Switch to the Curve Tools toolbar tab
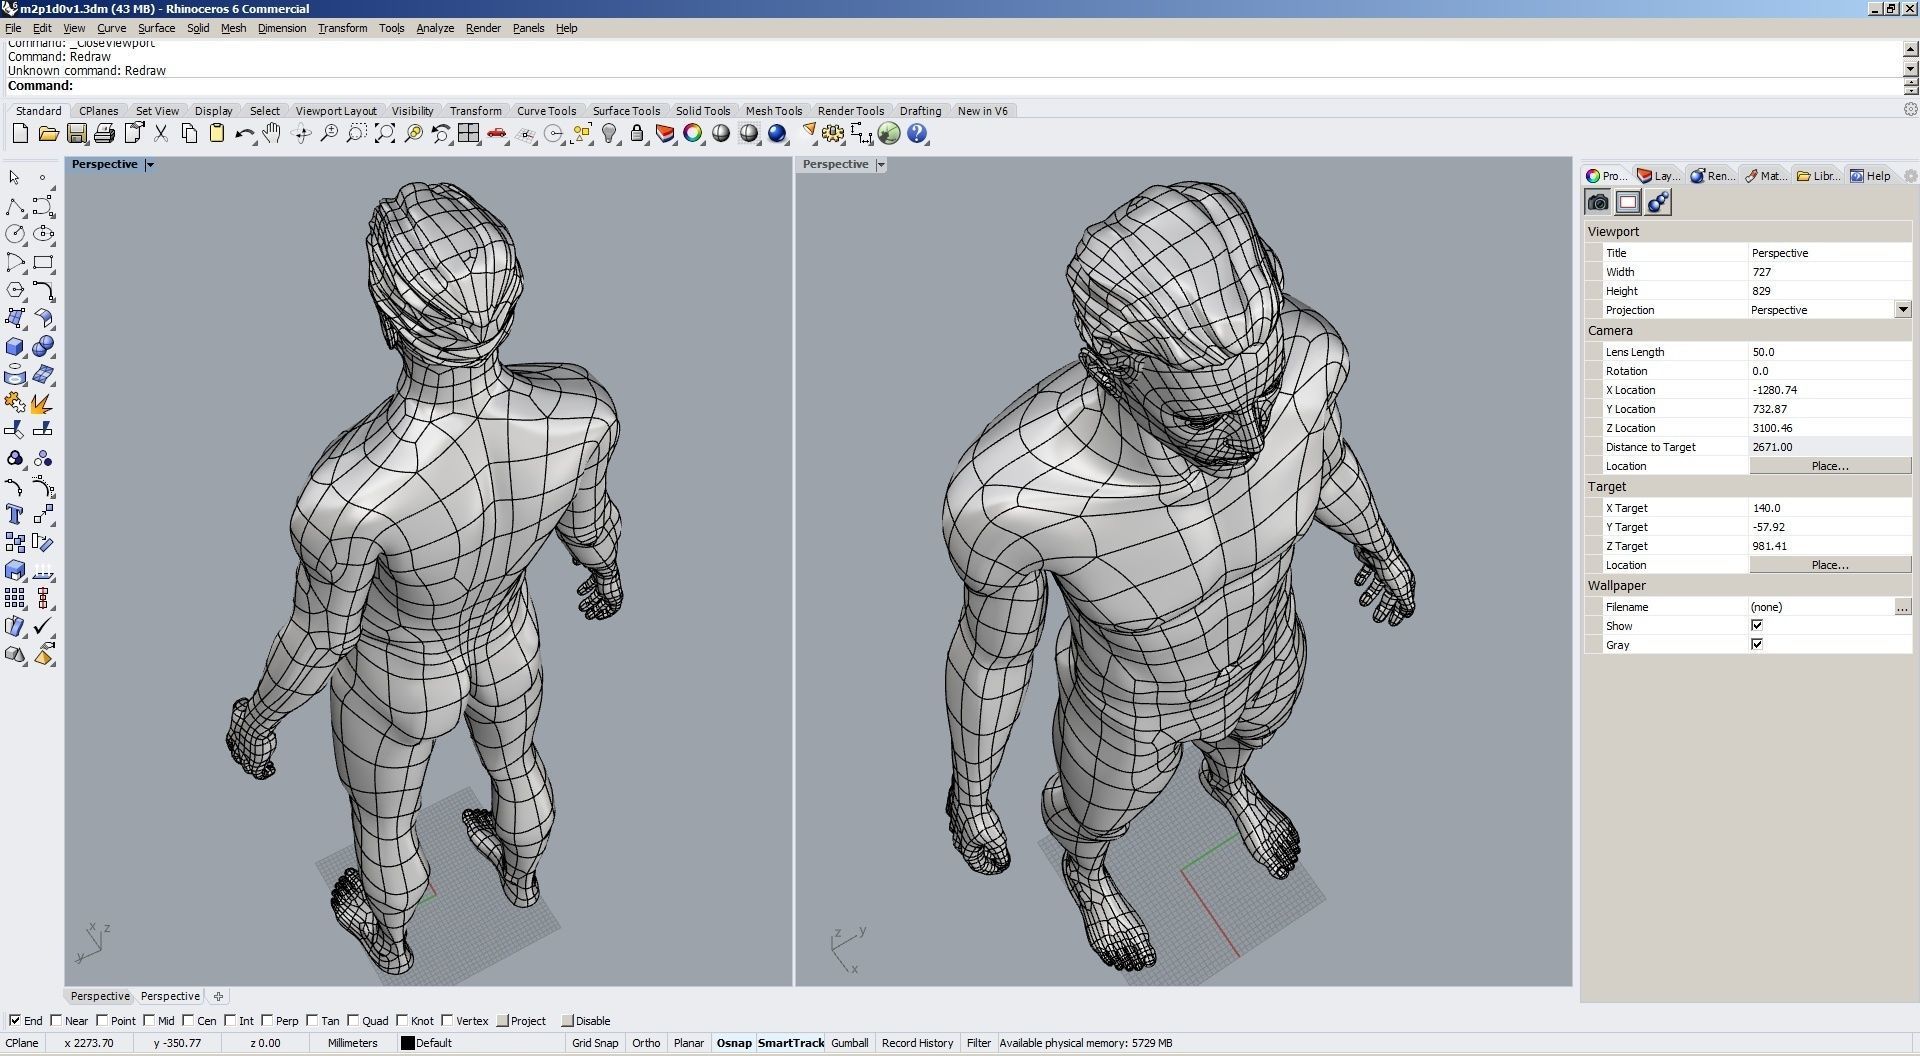Screen dimensions: 1920x1056 [546, 111]
